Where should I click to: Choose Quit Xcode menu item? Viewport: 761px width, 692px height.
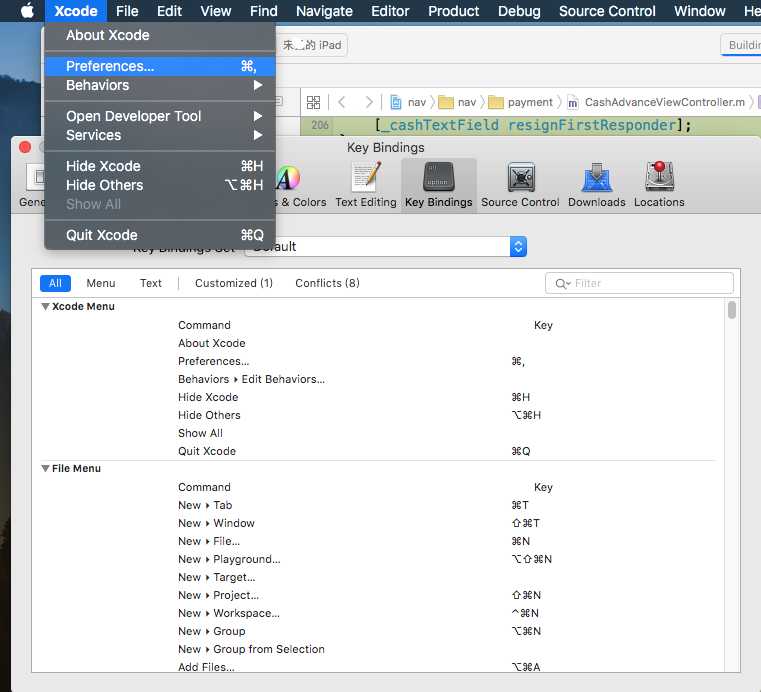click(160, 235)
